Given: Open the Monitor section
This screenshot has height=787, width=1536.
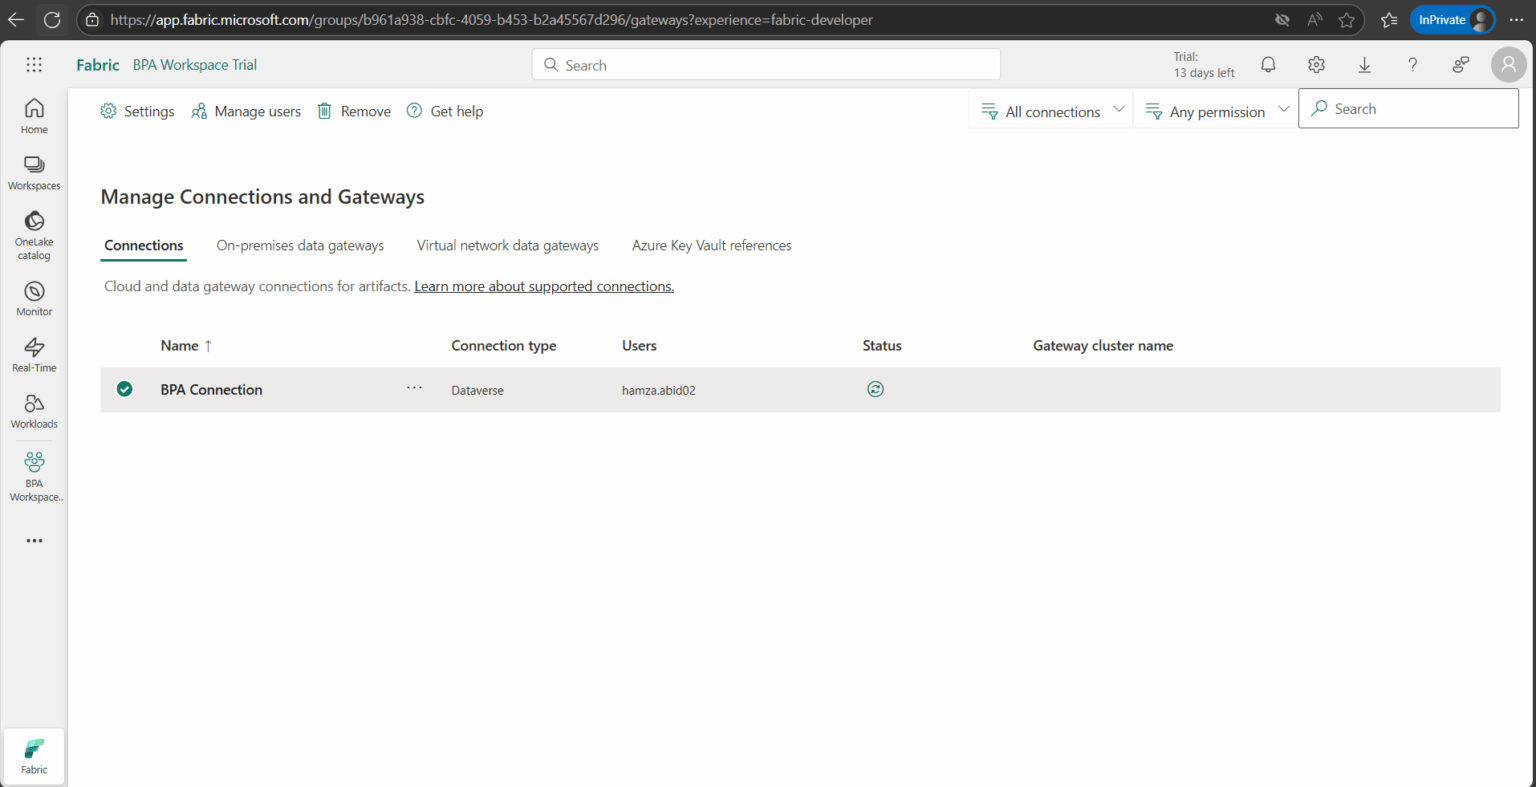Looking at the screenshot, I should tap(33, 297).
